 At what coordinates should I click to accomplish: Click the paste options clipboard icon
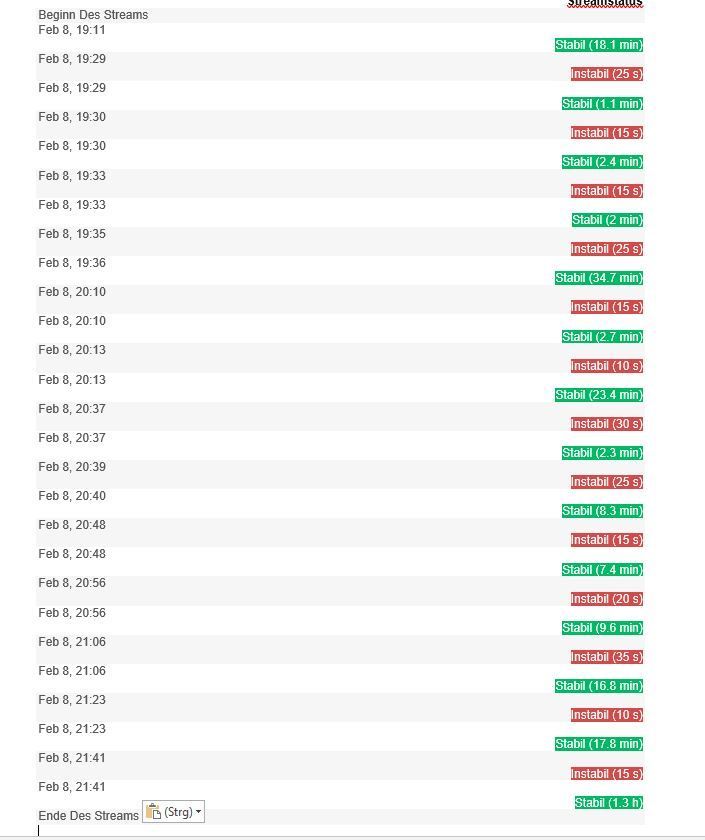click(x=153, y=811)
